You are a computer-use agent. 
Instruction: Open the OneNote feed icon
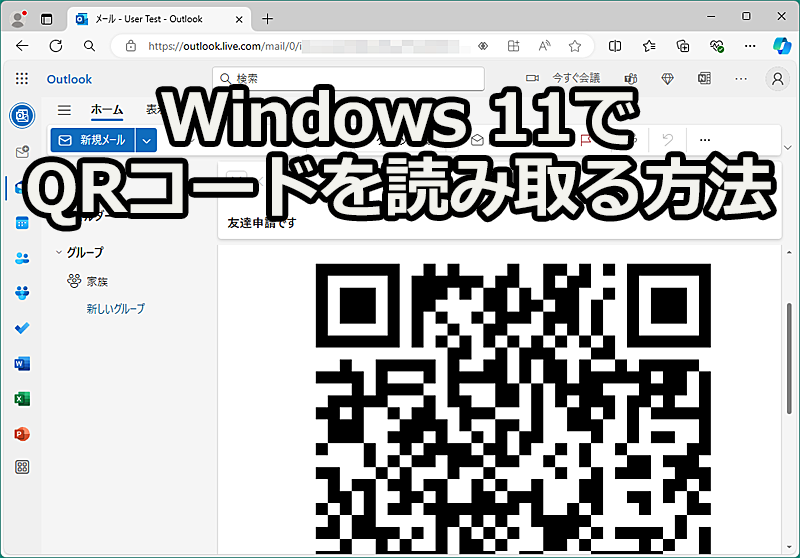point(703,79)
